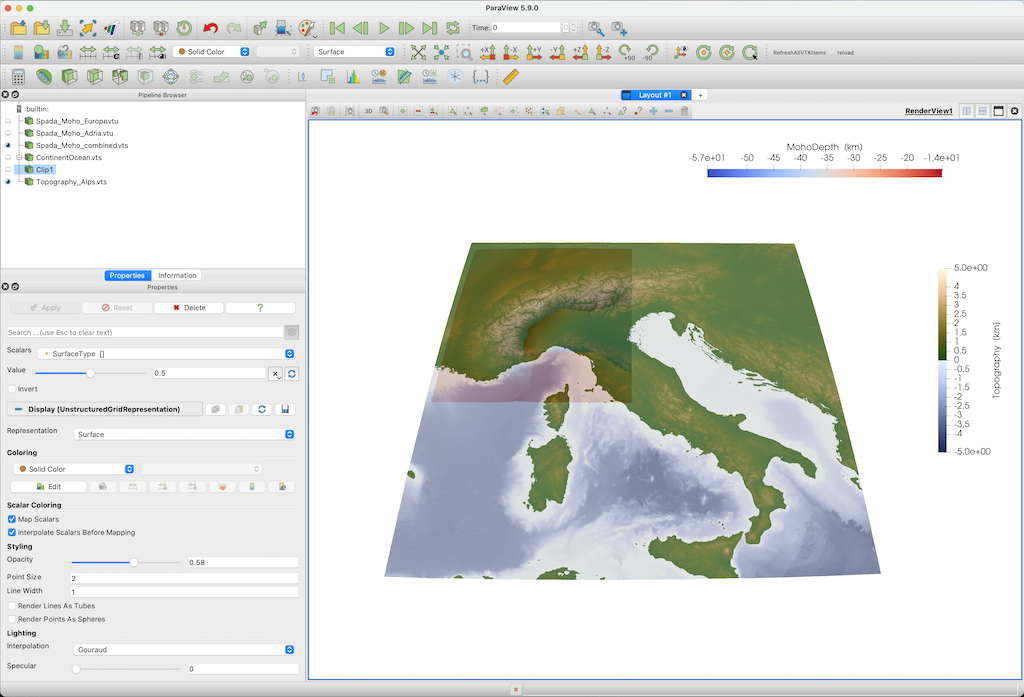This screenshot has height=697, width=1024.
Task: Enable the Invert checkbox
Action: coord(12,389)
